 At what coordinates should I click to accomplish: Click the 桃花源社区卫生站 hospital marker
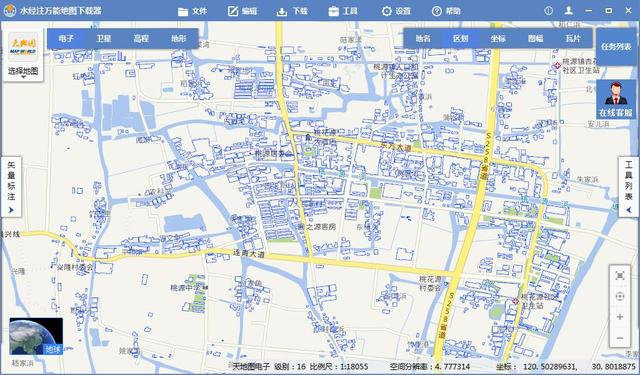tap(516, 301)
